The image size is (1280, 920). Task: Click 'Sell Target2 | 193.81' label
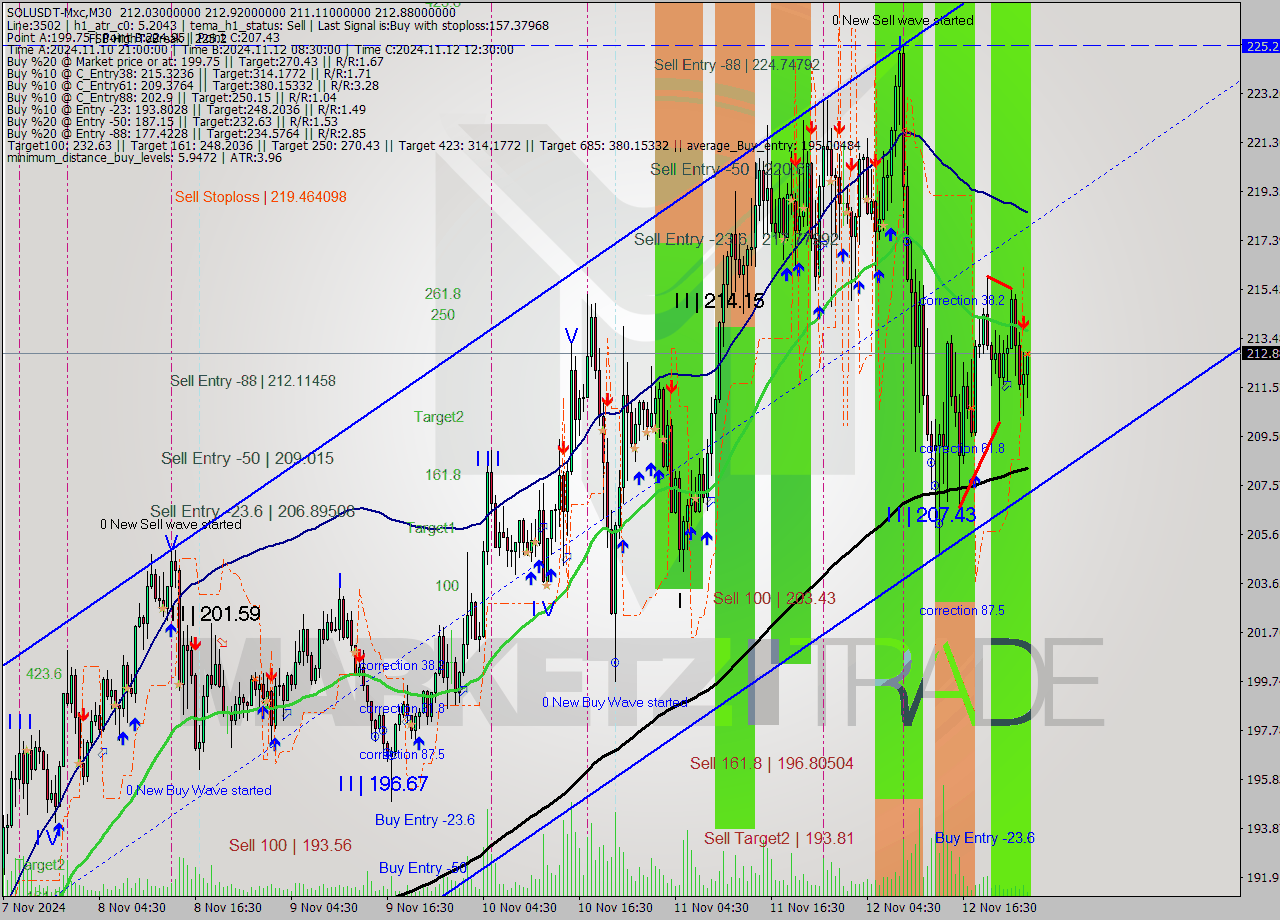point(778,838)
